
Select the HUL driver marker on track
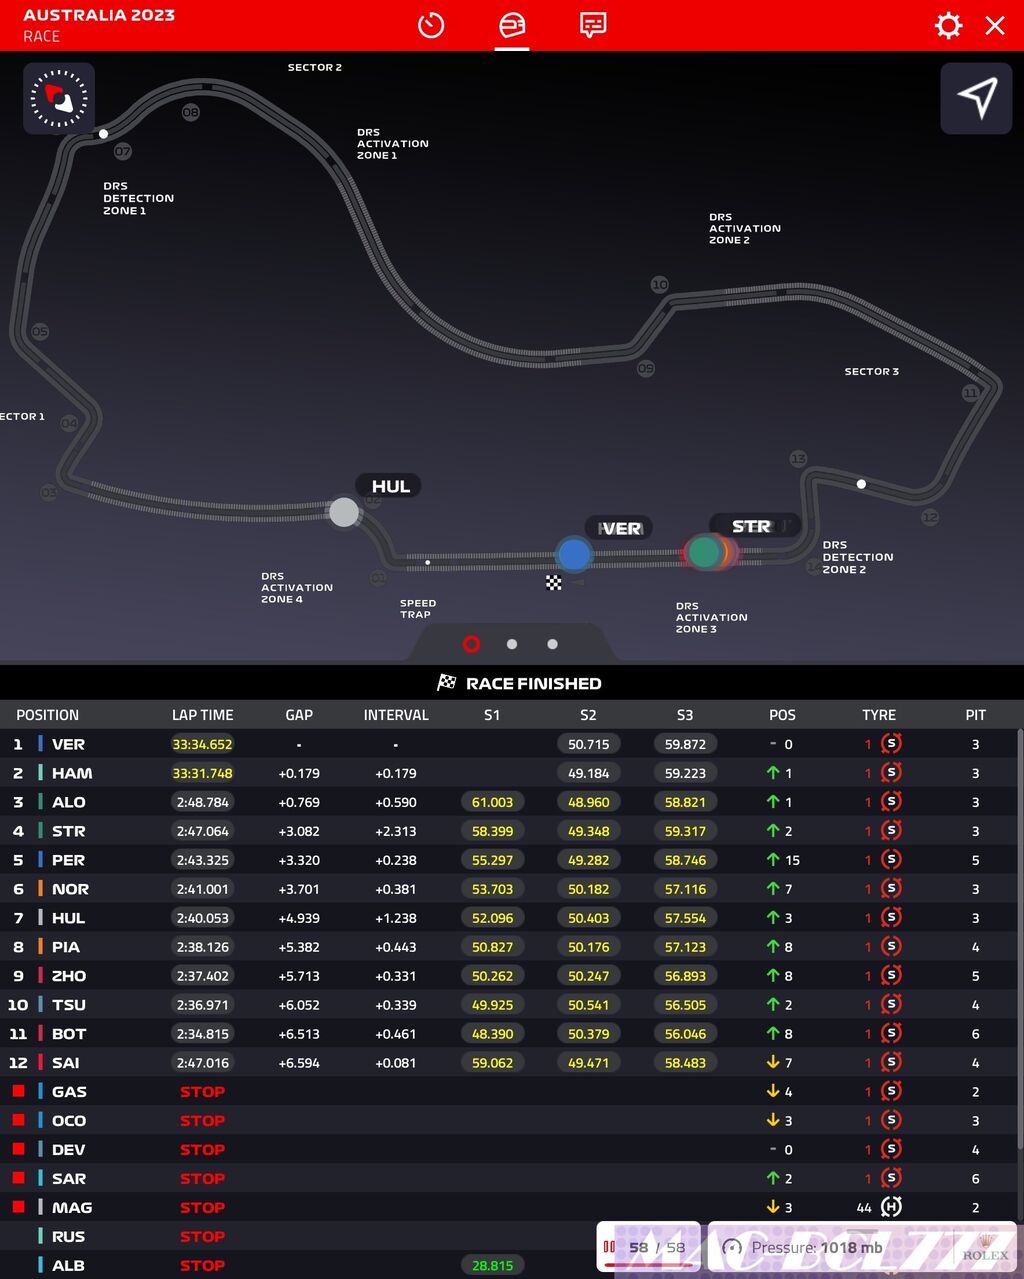click(344, 512)
